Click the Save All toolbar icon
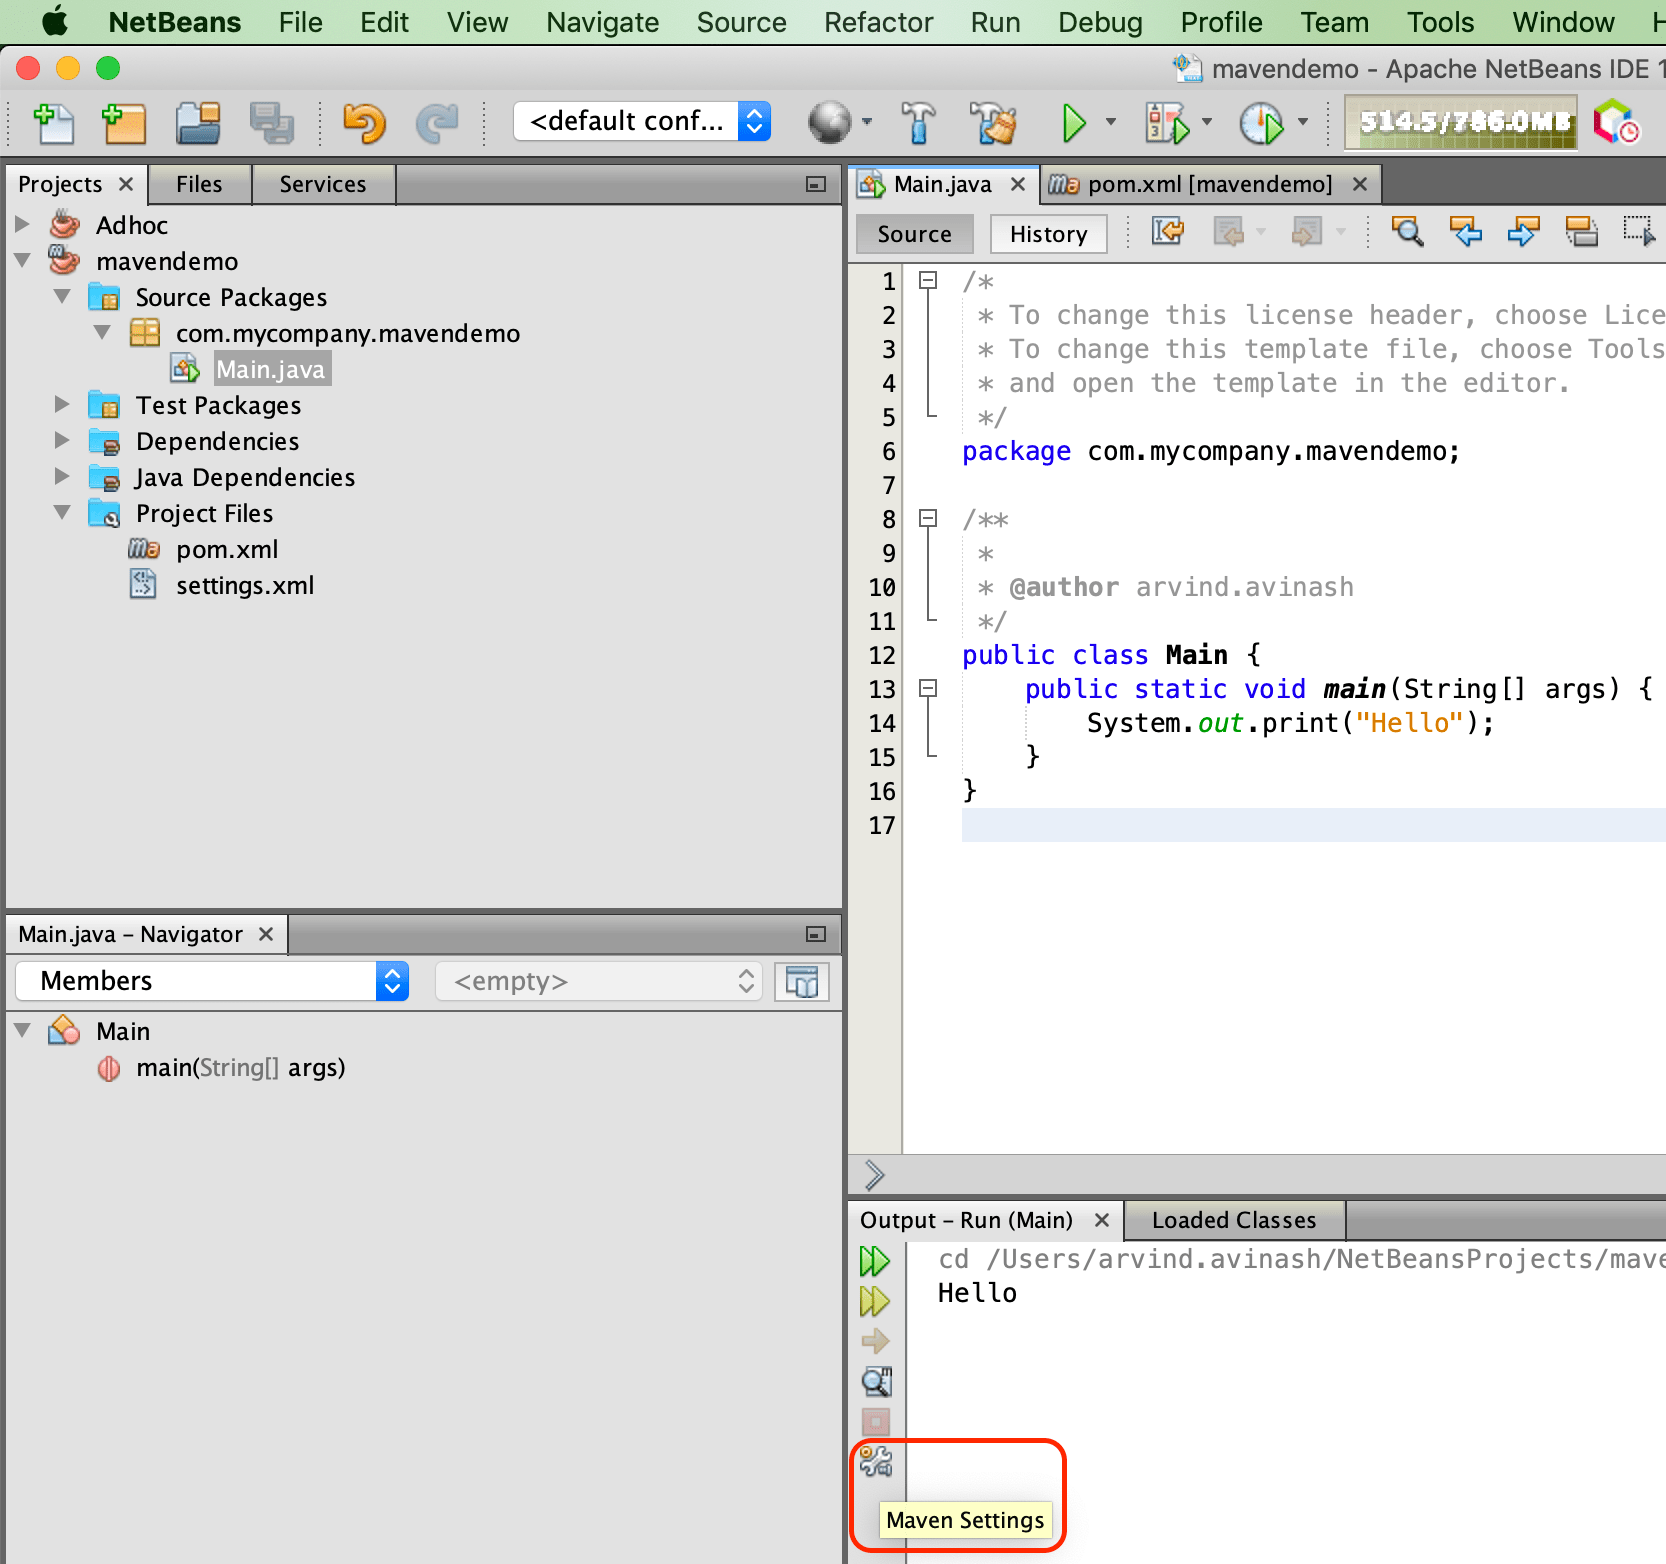Screen dimensions: 1666x1564 272,123
